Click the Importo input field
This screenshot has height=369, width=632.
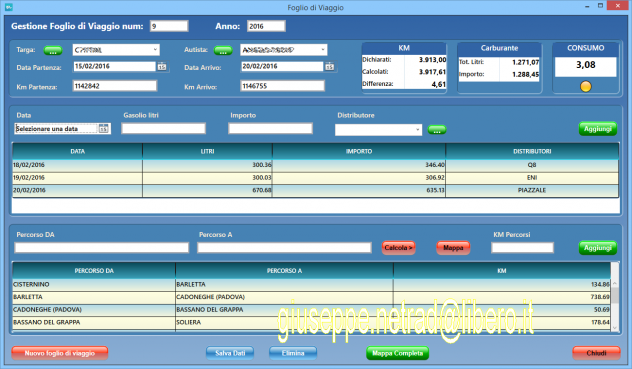[270, 129]
